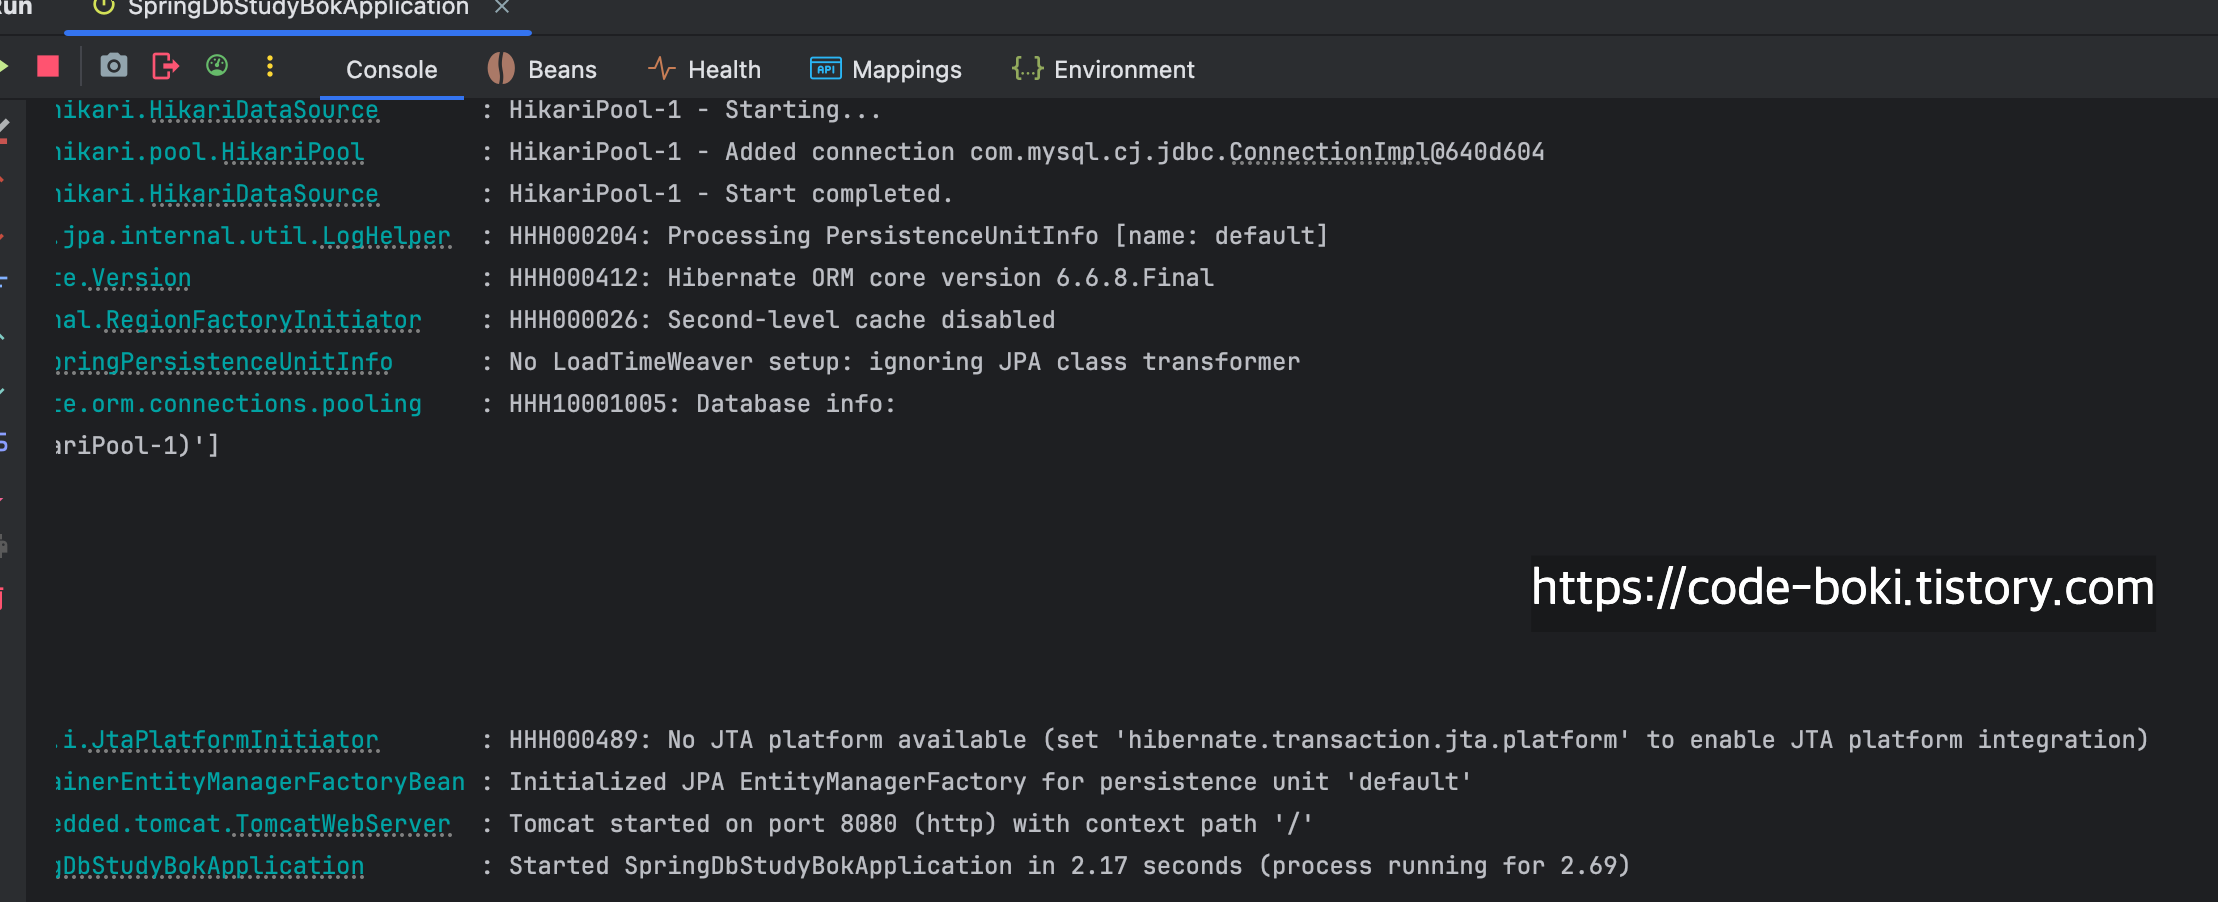Click 'Second-level cache disabled' log text
The width and height of the screenshot is (2218, 902).
pyautogui.click(x=861, y=320)
